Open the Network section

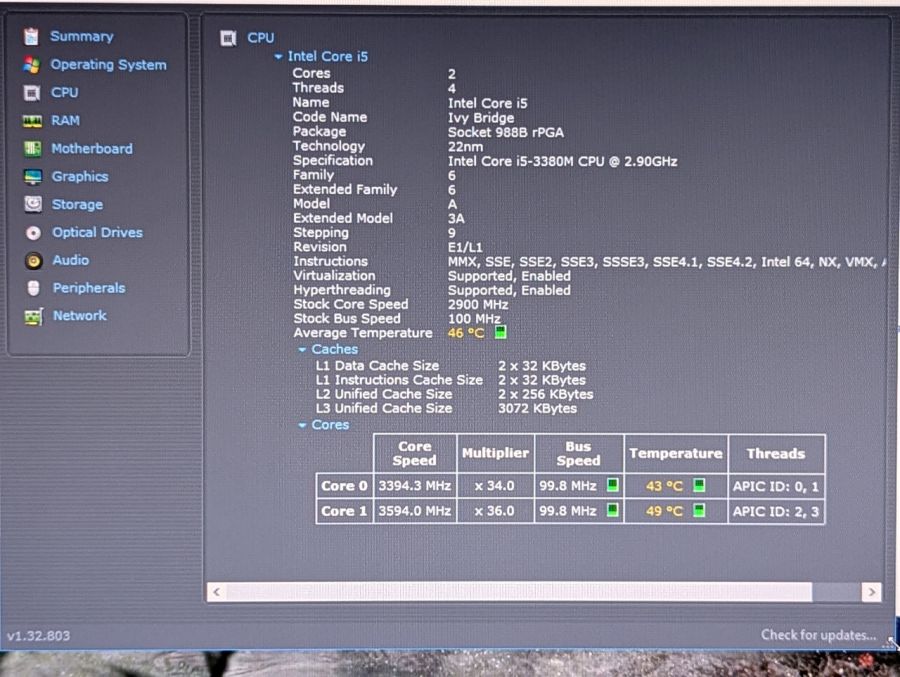79,315
